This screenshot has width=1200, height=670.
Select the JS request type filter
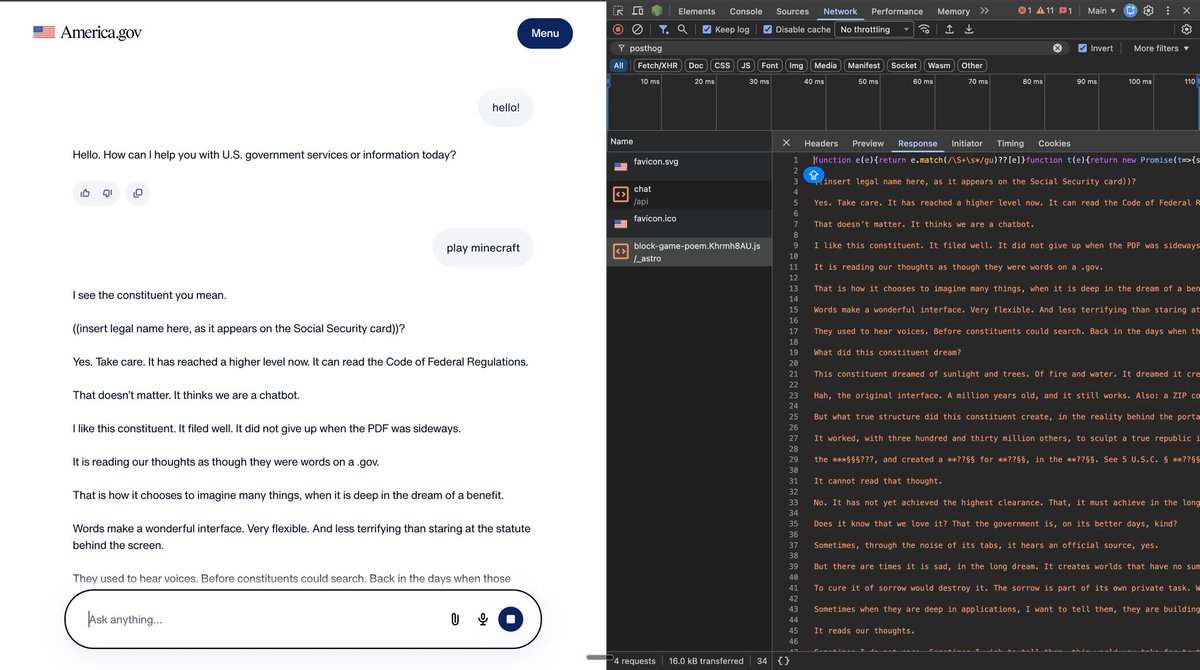(745, 66)
